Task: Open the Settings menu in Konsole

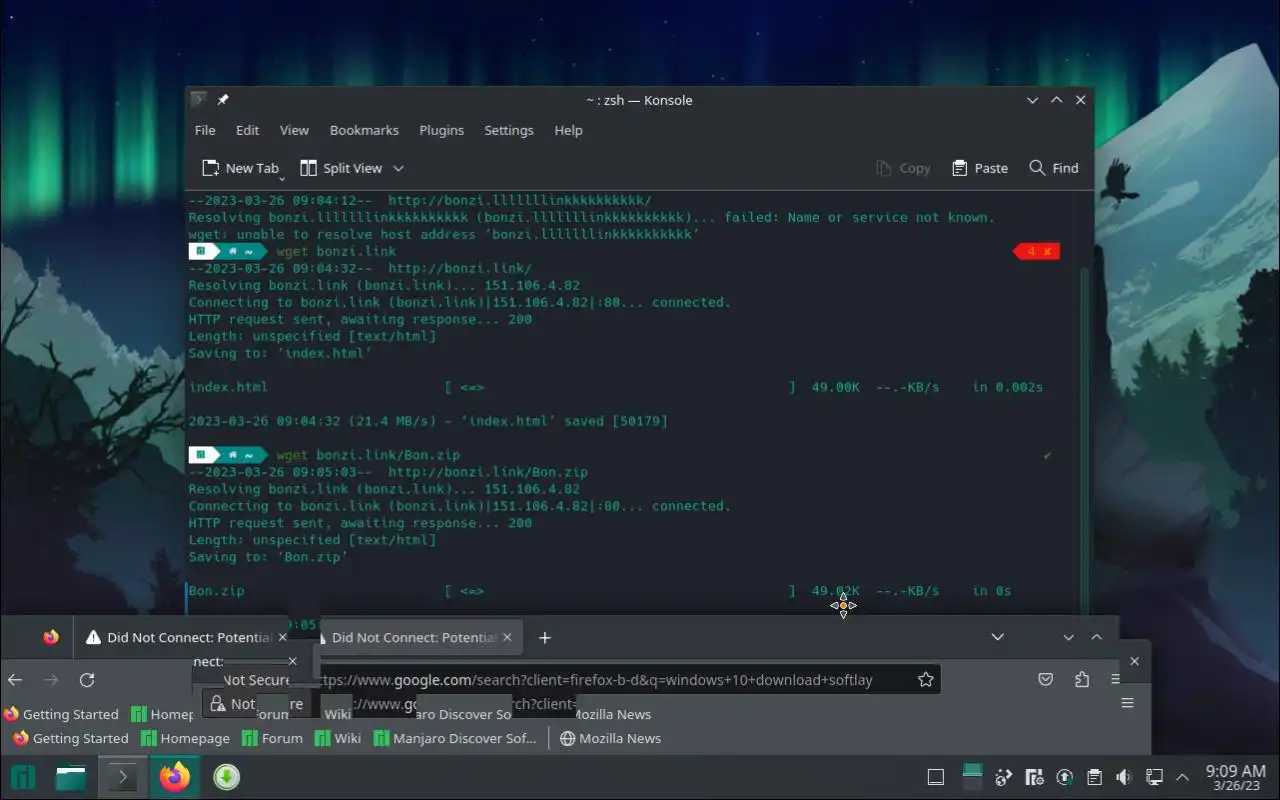Action: pos(509,130)
